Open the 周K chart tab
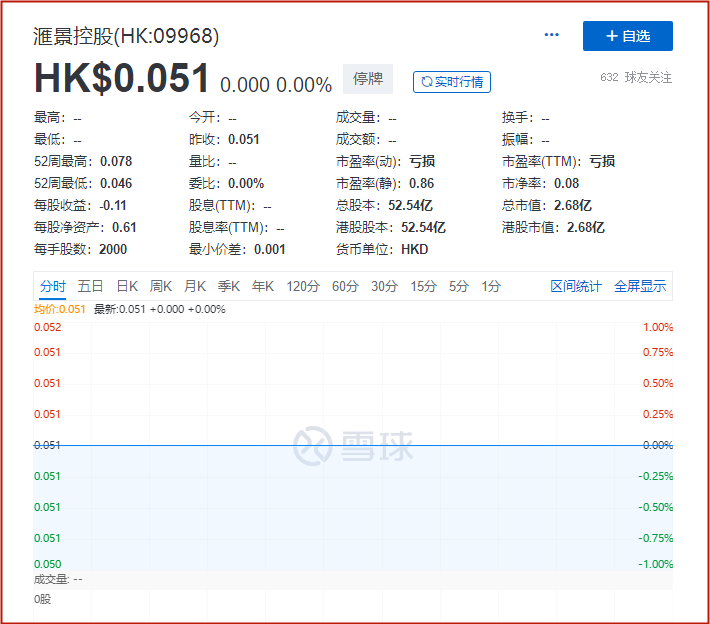710x624 pixels. click(x=161, y=286)
